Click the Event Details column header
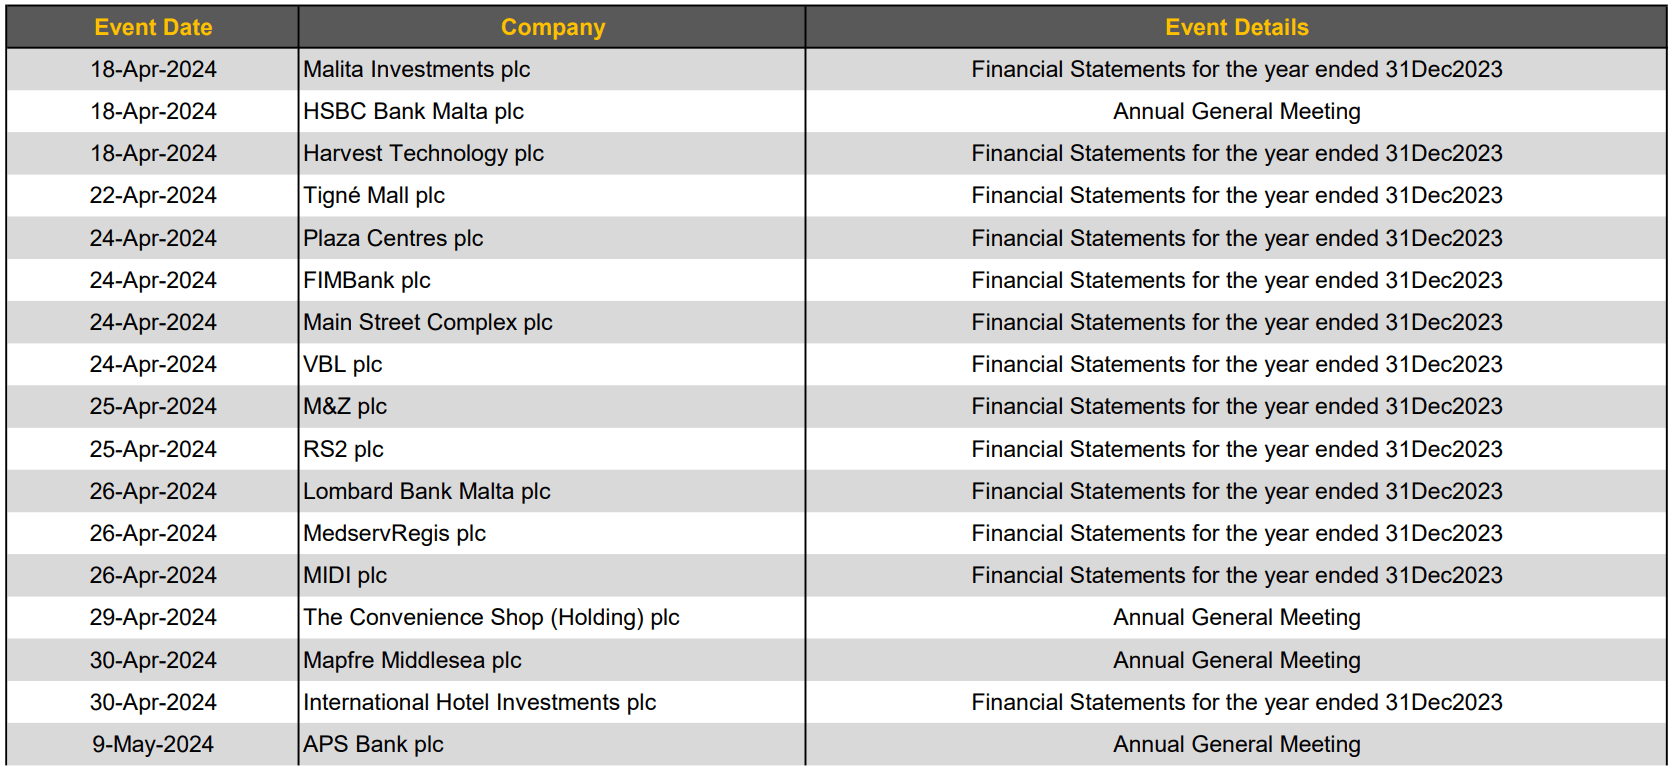The image size is (1676, 774). coord(1236,28)
